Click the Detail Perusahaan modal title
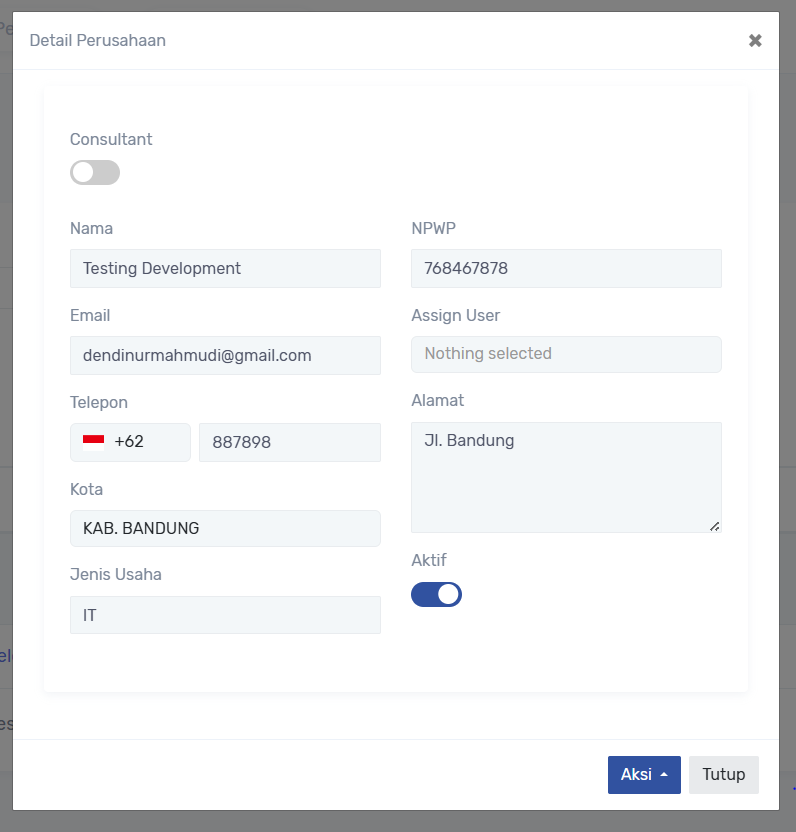Viewport: 796px width, 832px height. [x=98, y=41]
